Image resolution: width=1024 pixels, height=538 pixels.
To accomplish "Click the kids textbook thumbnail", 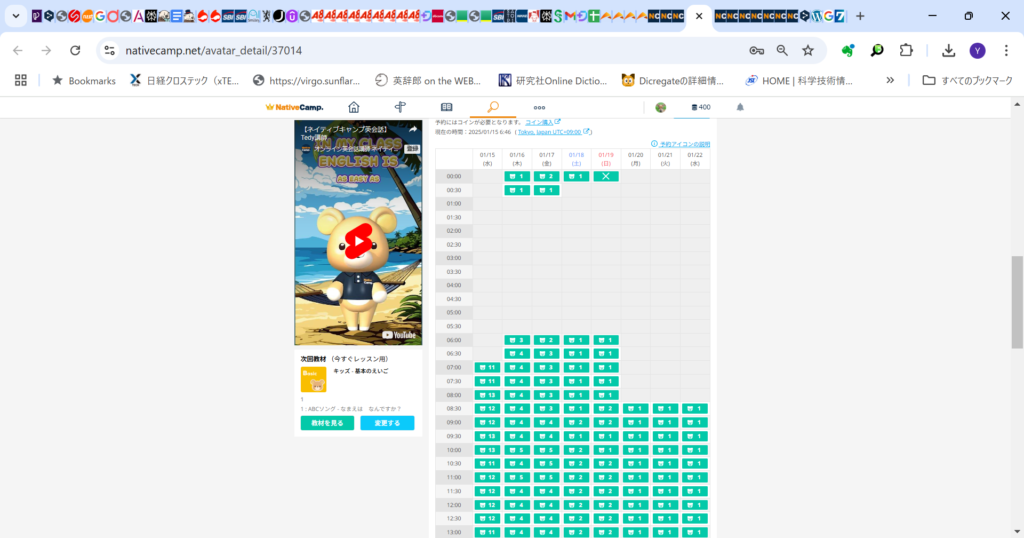I will [x=313, y=380].
